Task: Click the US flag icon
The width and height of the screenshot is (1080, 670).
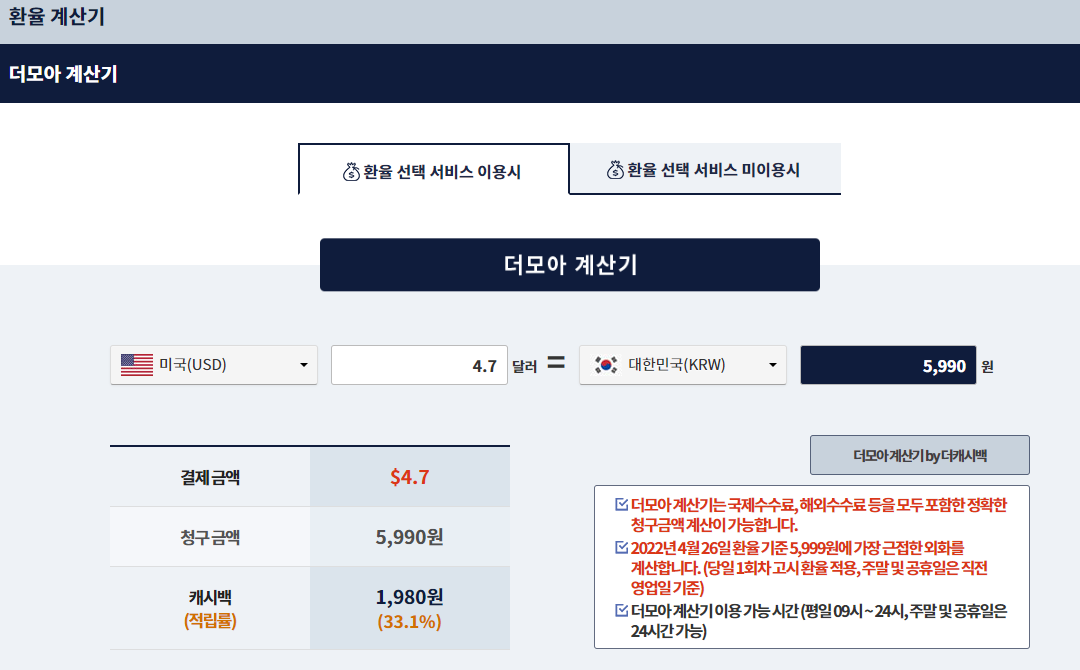Action: tap(137, 365)
